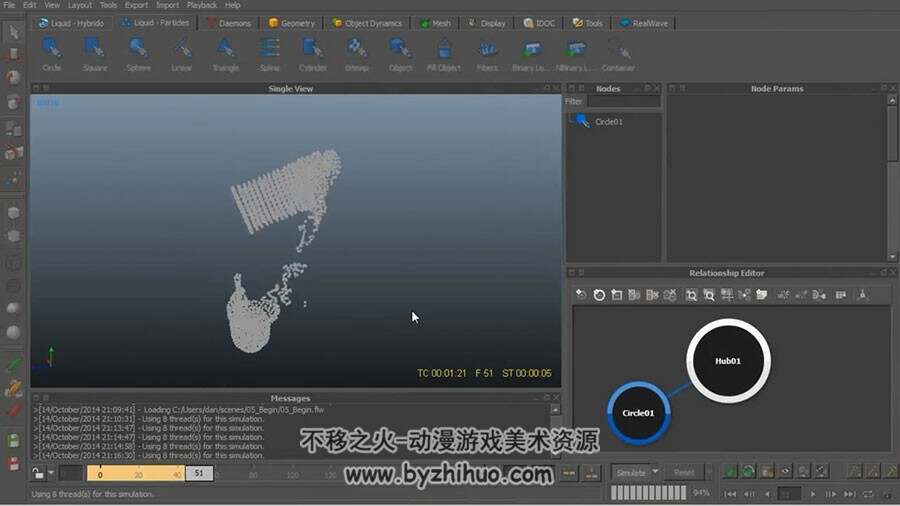Switch to the Geometry tab
Image resolution: width=900 pixels, height=506 pixels.
[x=292, y=23]
